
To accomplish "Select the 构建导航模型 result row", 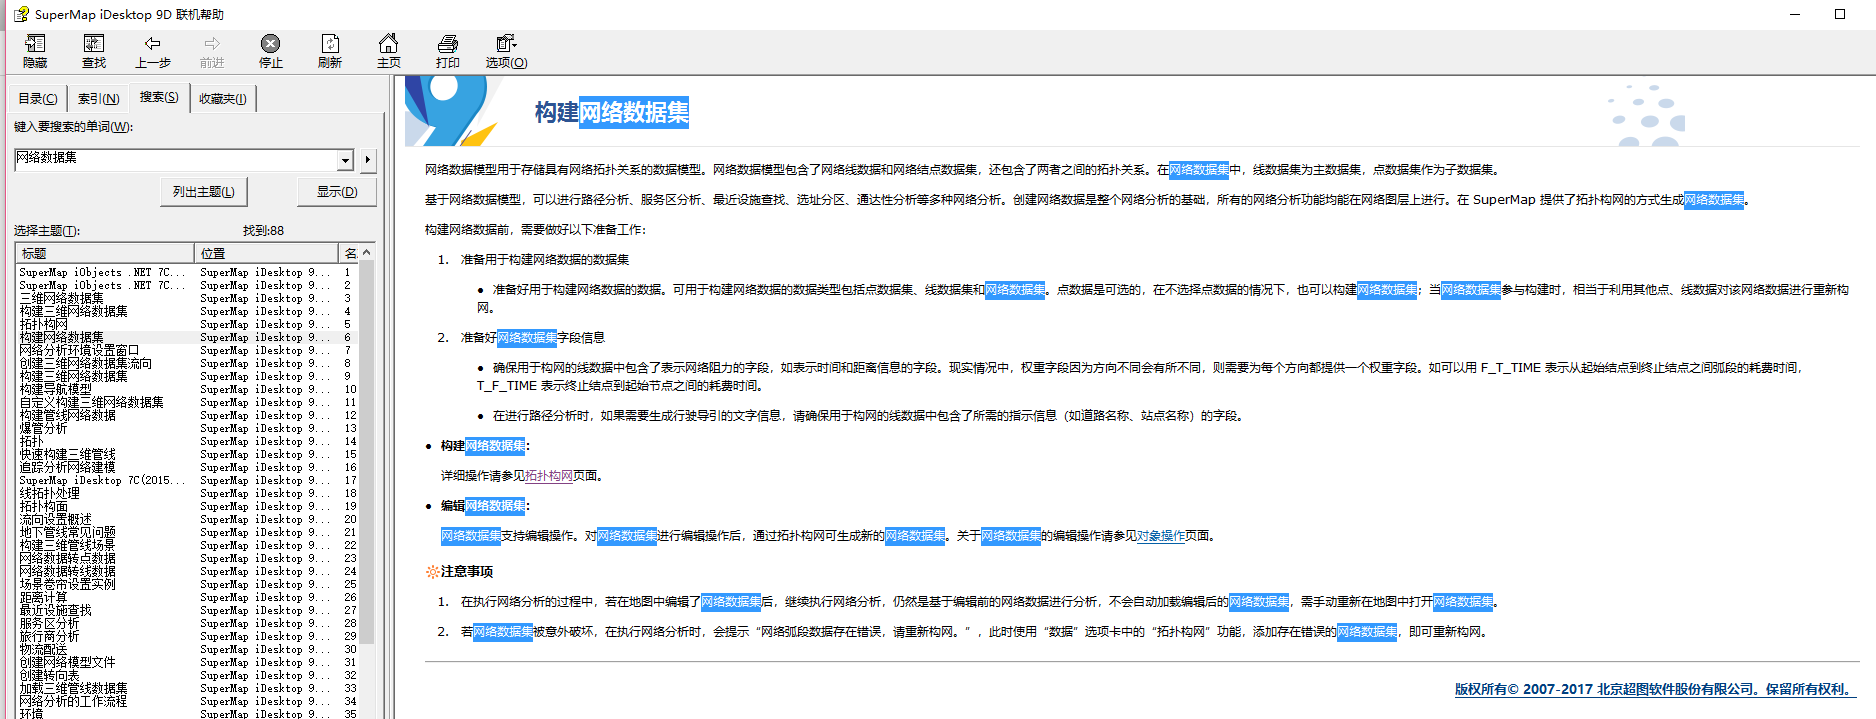I will point(188,389).
